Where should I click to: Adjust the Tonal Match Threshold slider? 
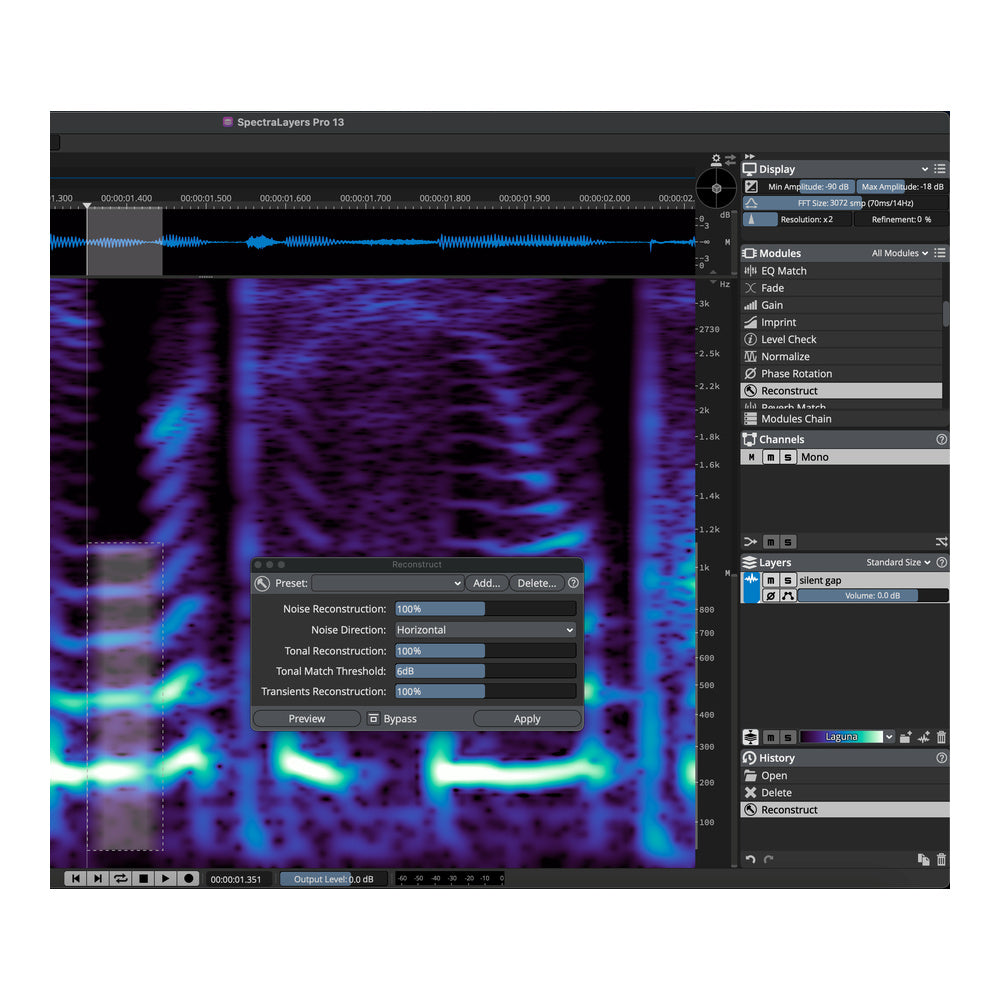(485, 671)
